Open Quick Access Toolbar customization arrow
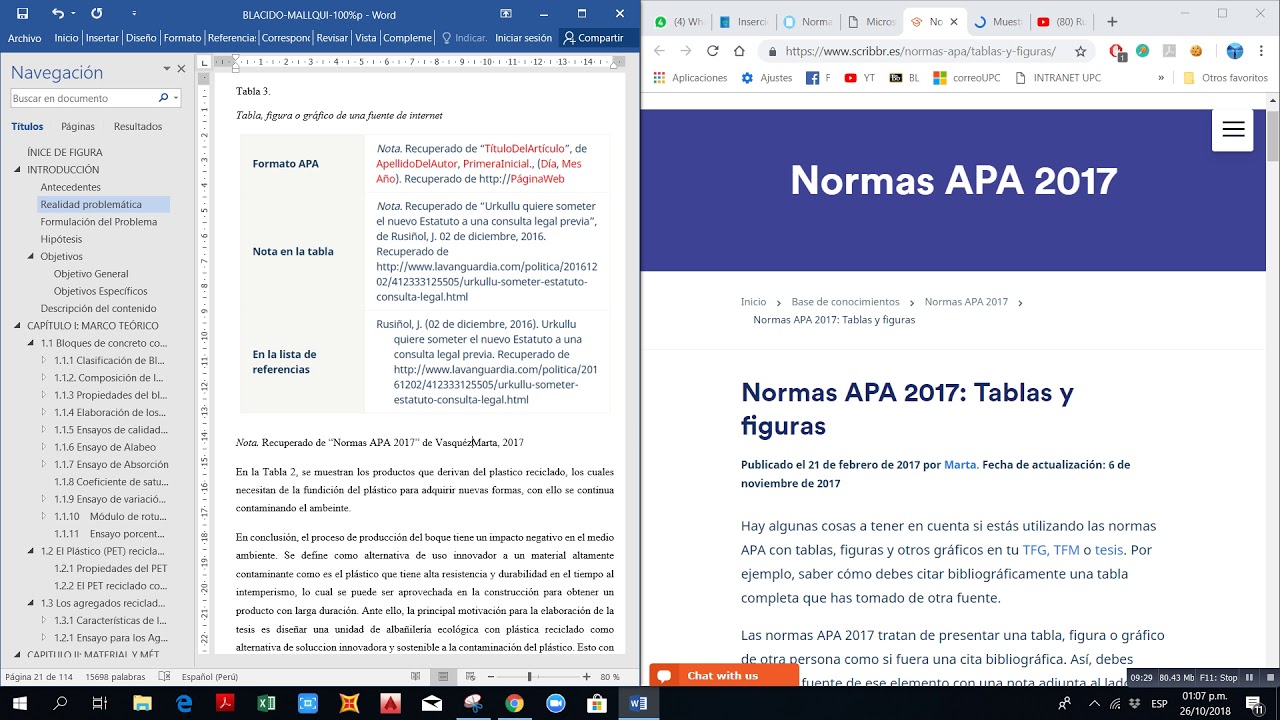This screenshot has width=1280, height=720. [x=135, y=15]
